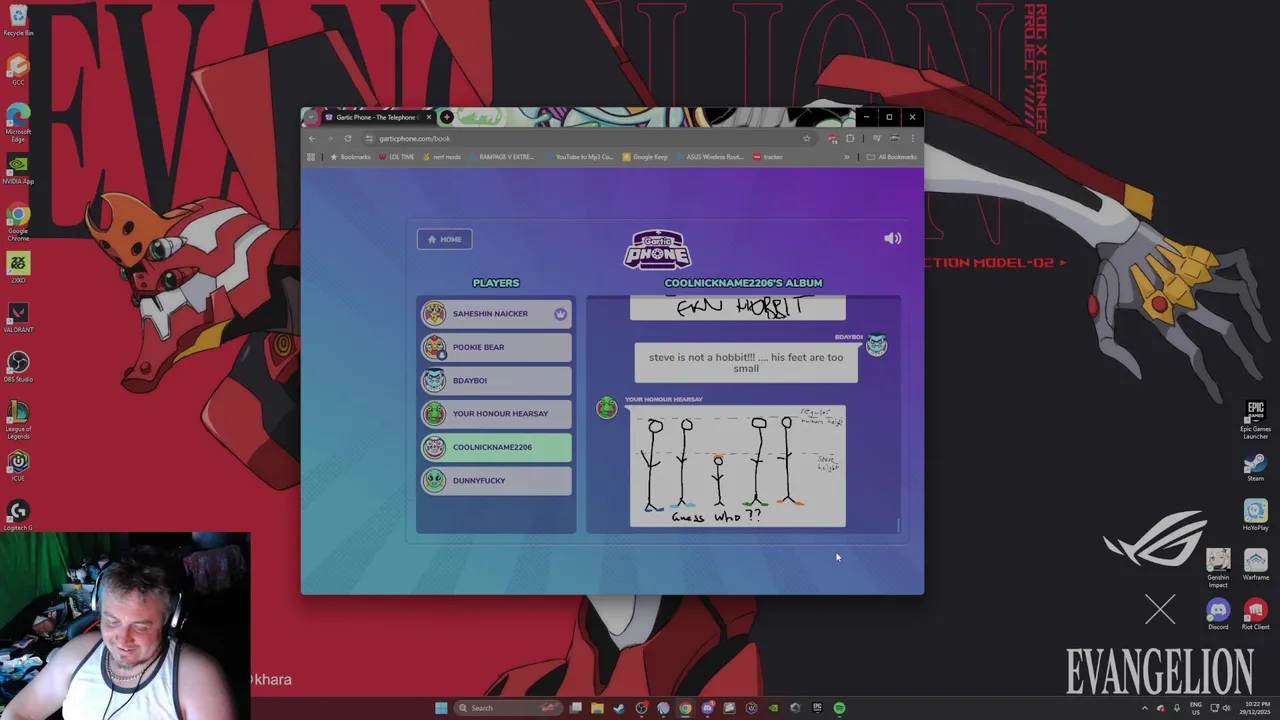Open Spotify from the taskbar
Screen dimensions: 1280x720
(x=839, y=708)
